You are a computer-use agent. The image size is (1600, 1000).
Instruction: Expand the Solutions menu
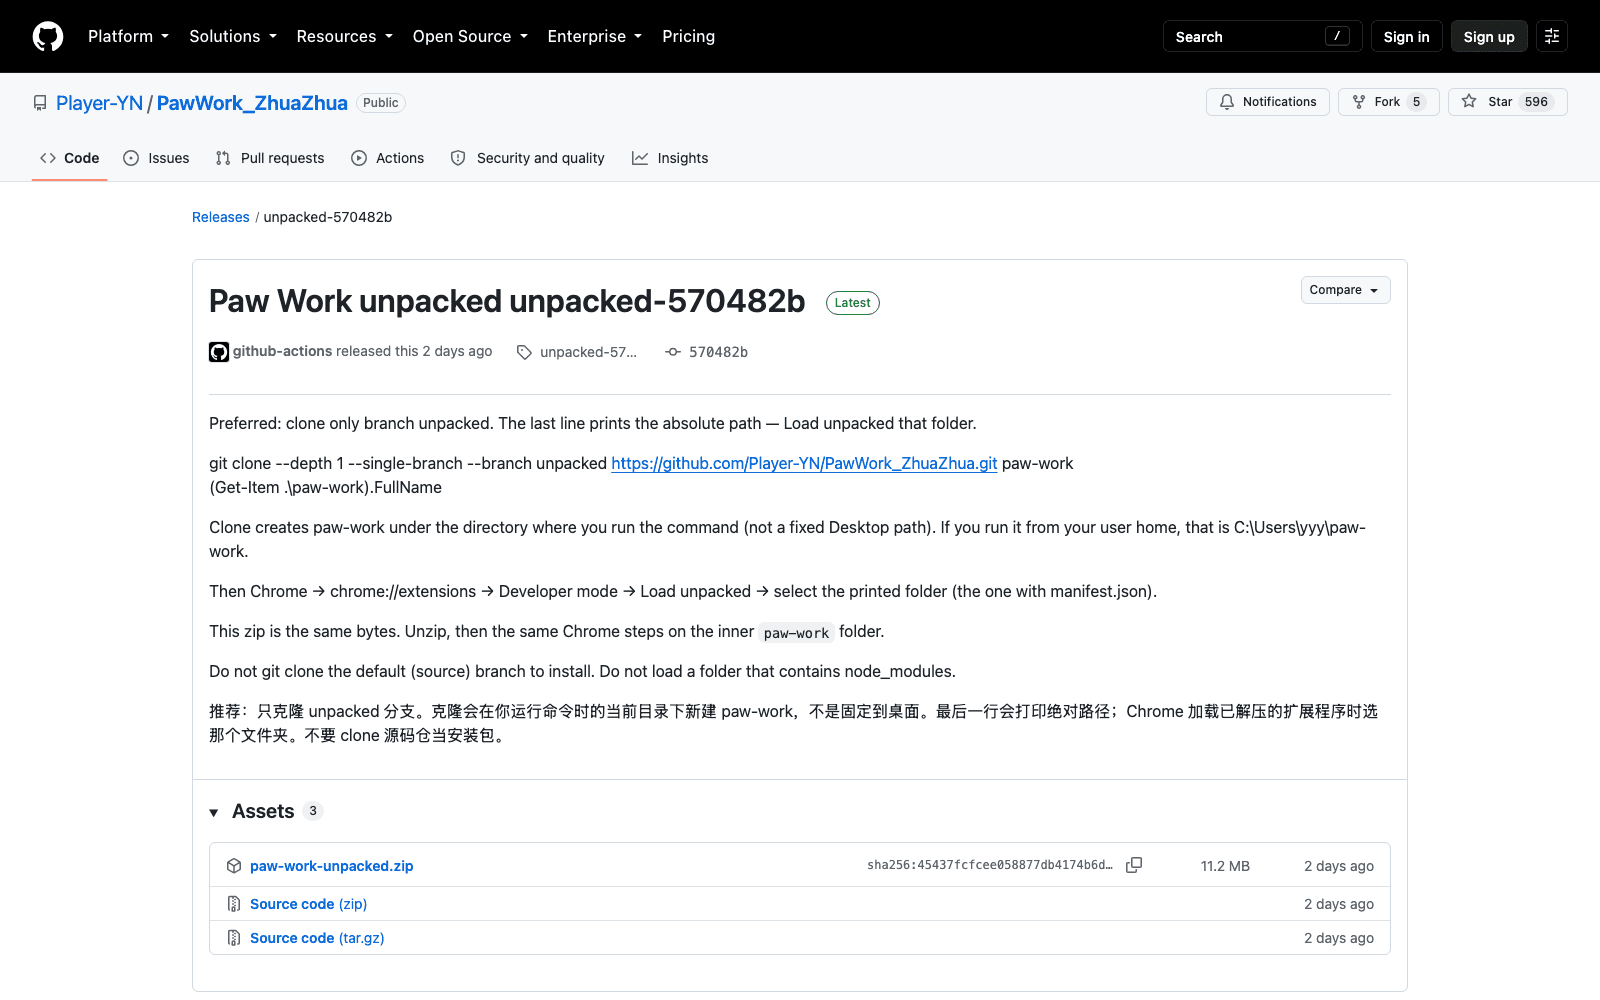tap(233, 36)
